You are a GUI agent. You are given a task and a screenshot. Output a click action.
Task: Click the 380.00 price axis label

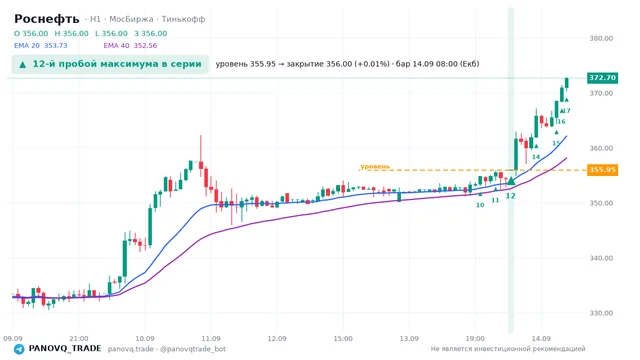[x=601, y=38]
